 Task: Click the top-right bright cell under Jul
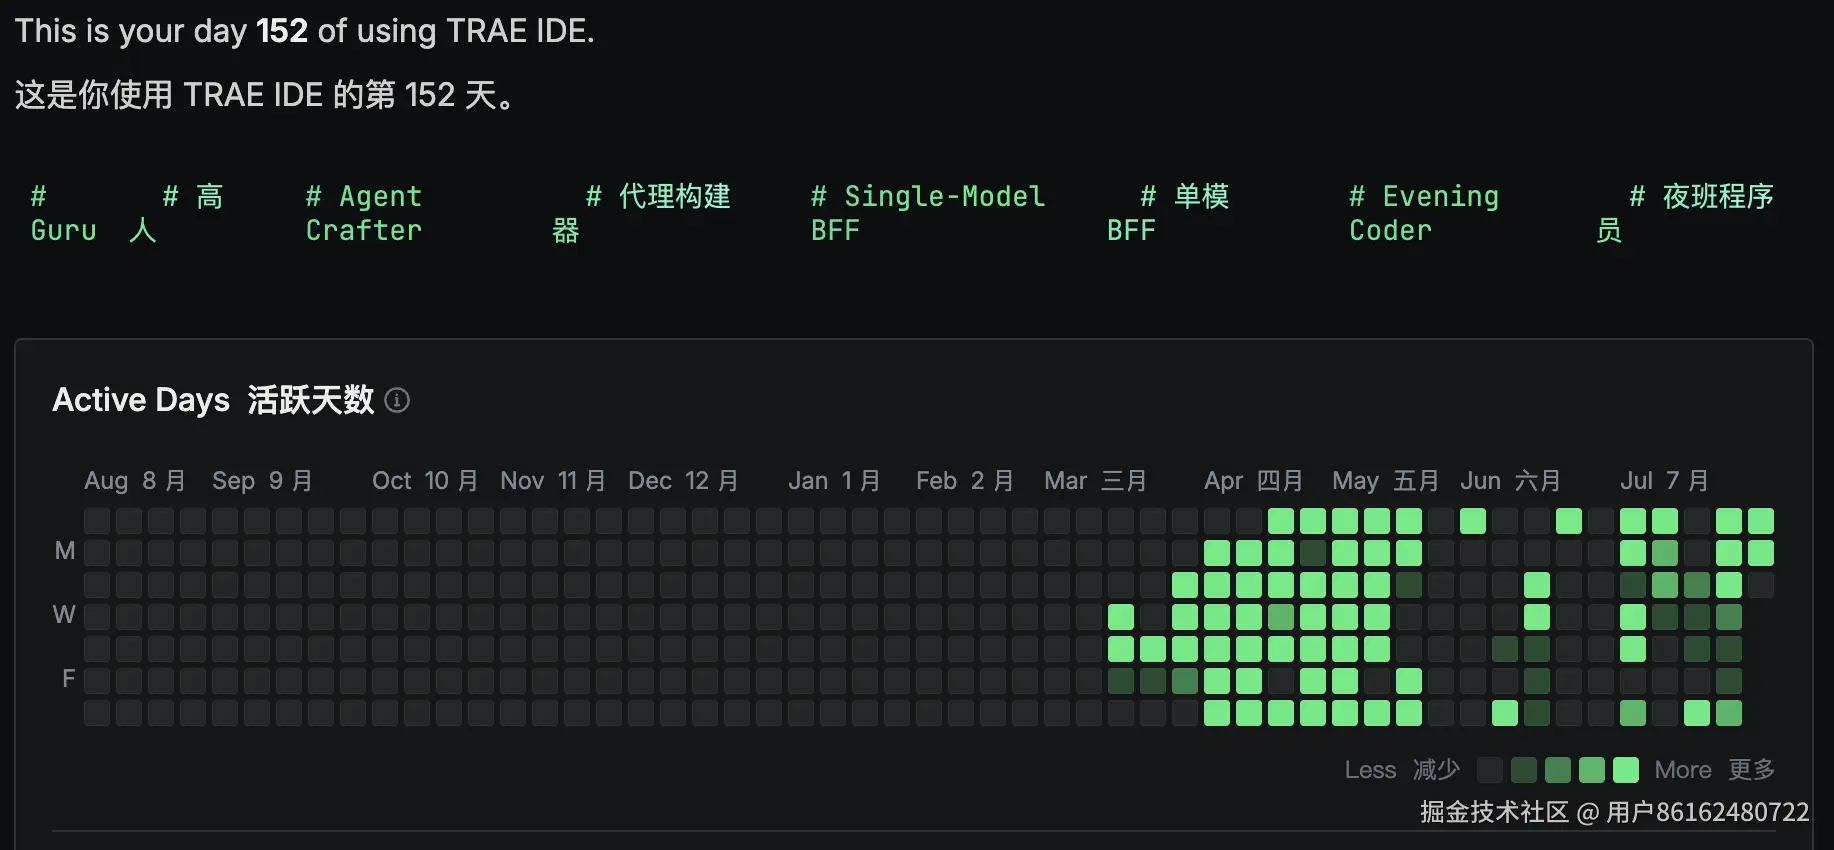point(1761,521)
